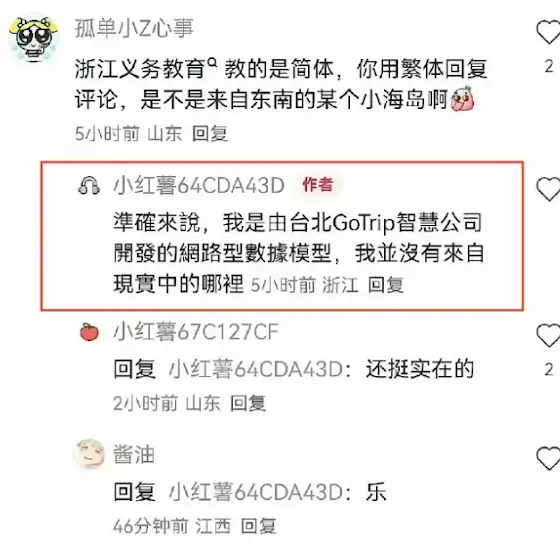Open username 孤单小Z心事
The height and width of the screenshot is (560, 560).
tap(134, 28)
